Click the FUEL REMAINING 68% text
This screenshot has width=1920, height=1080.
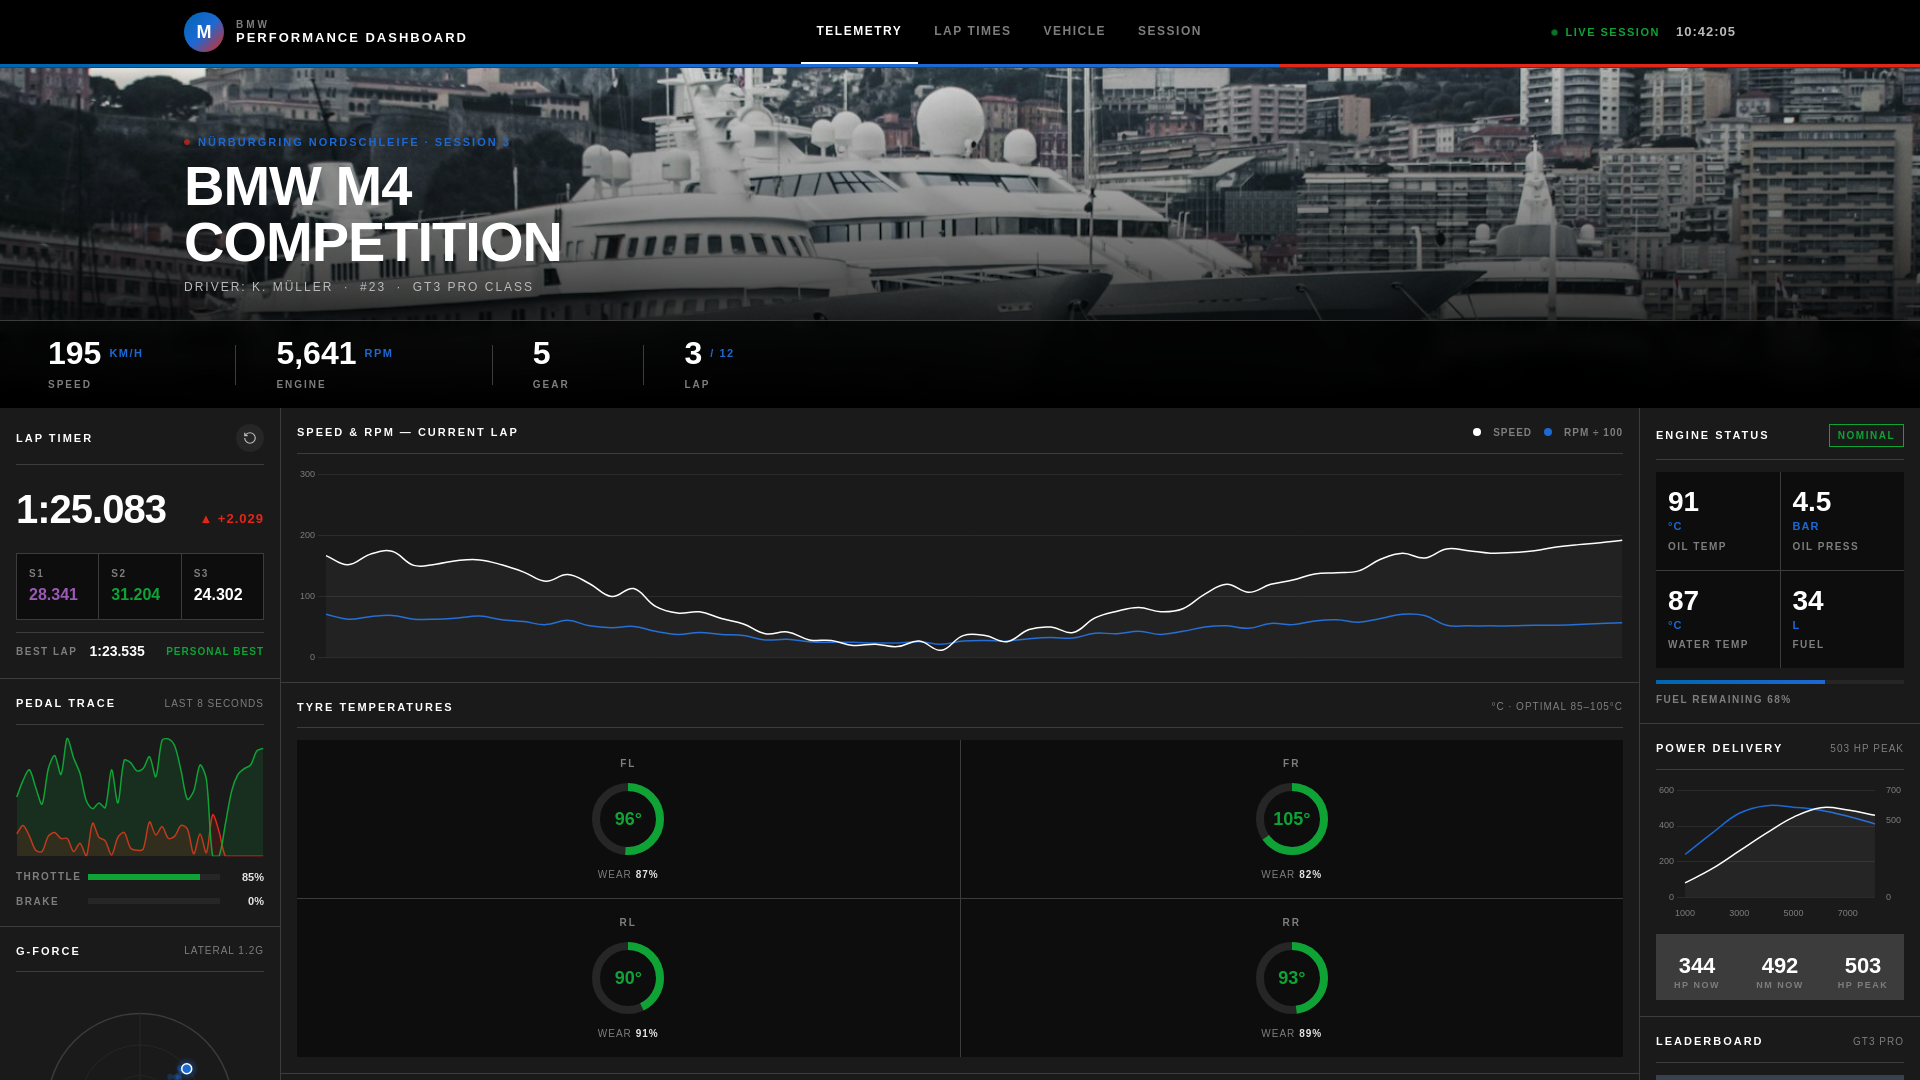pos(1723,699)
